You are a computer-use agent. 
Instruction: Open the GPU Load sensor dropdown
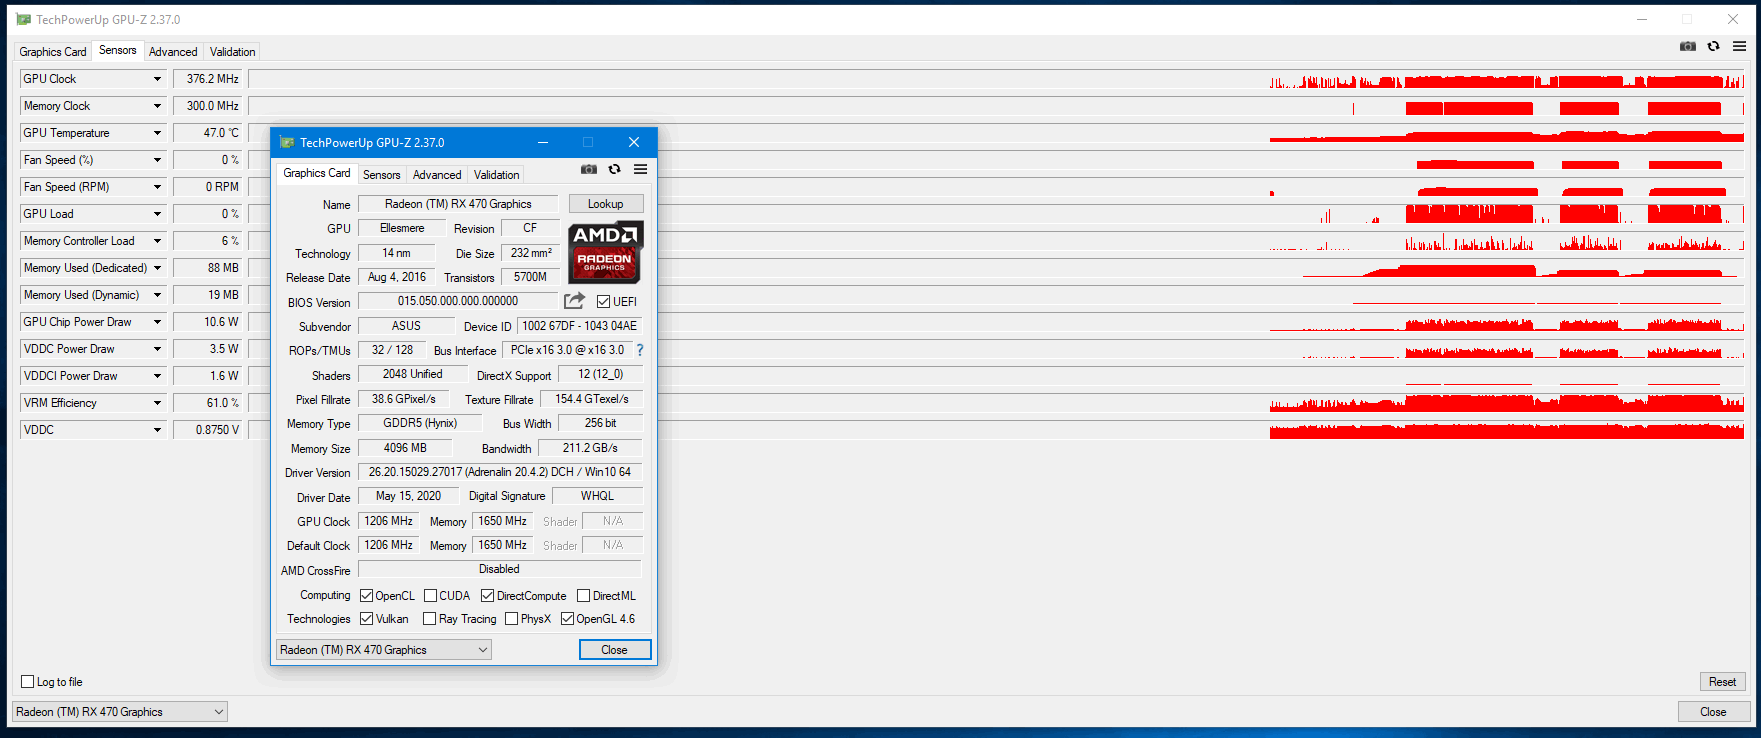[157, 214]
